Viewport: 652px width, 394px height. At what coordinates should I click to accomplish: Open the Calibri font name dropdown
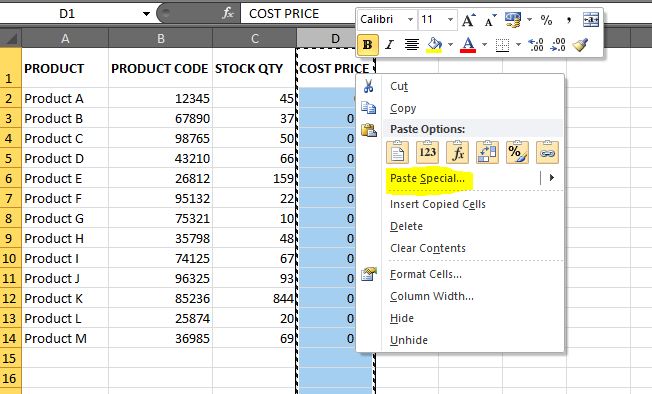click(x=410, y=20)
